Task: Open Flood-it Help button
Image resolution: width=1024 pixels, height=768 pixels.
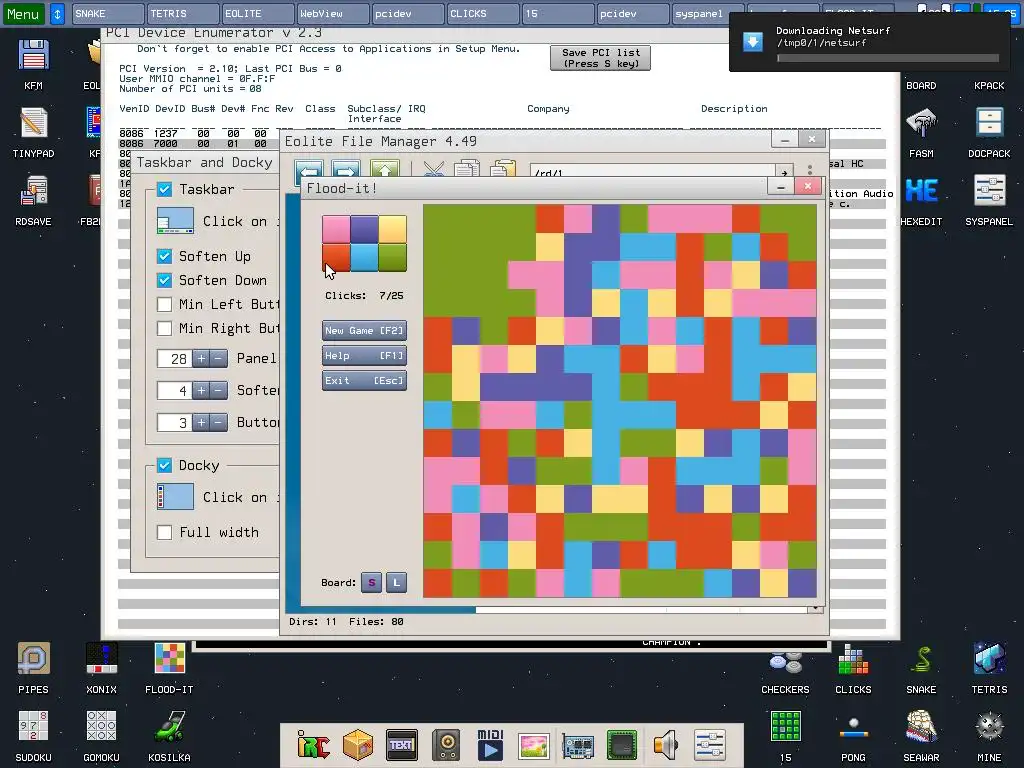Action: click(x=364, y=356)
